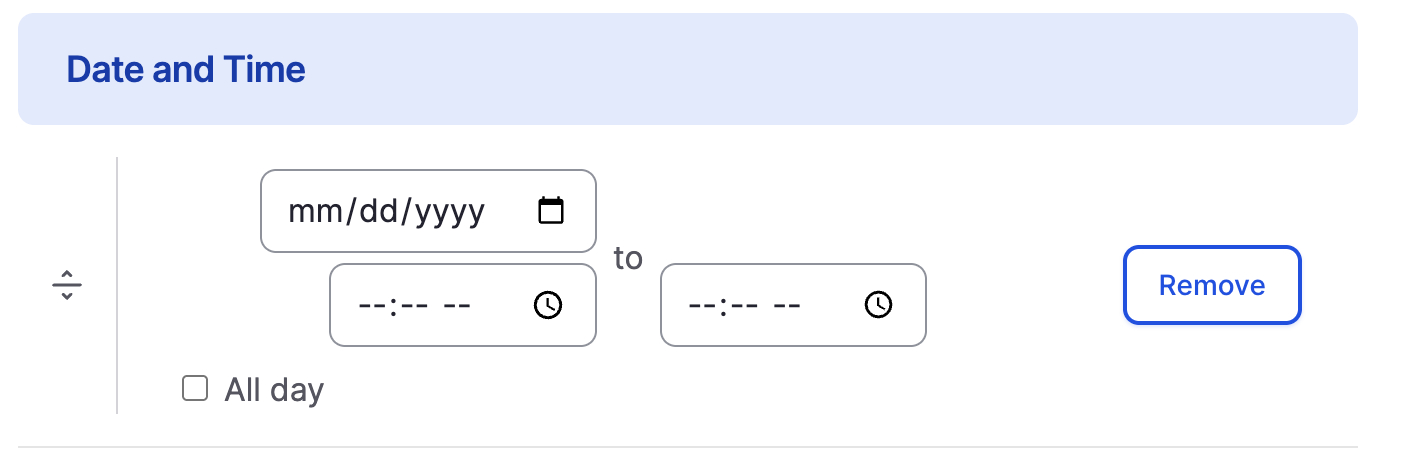The image size is (1406, 452).
Task: Click the reorder drag handle icon
Action: pyautogui.click(x=67, y=285)
